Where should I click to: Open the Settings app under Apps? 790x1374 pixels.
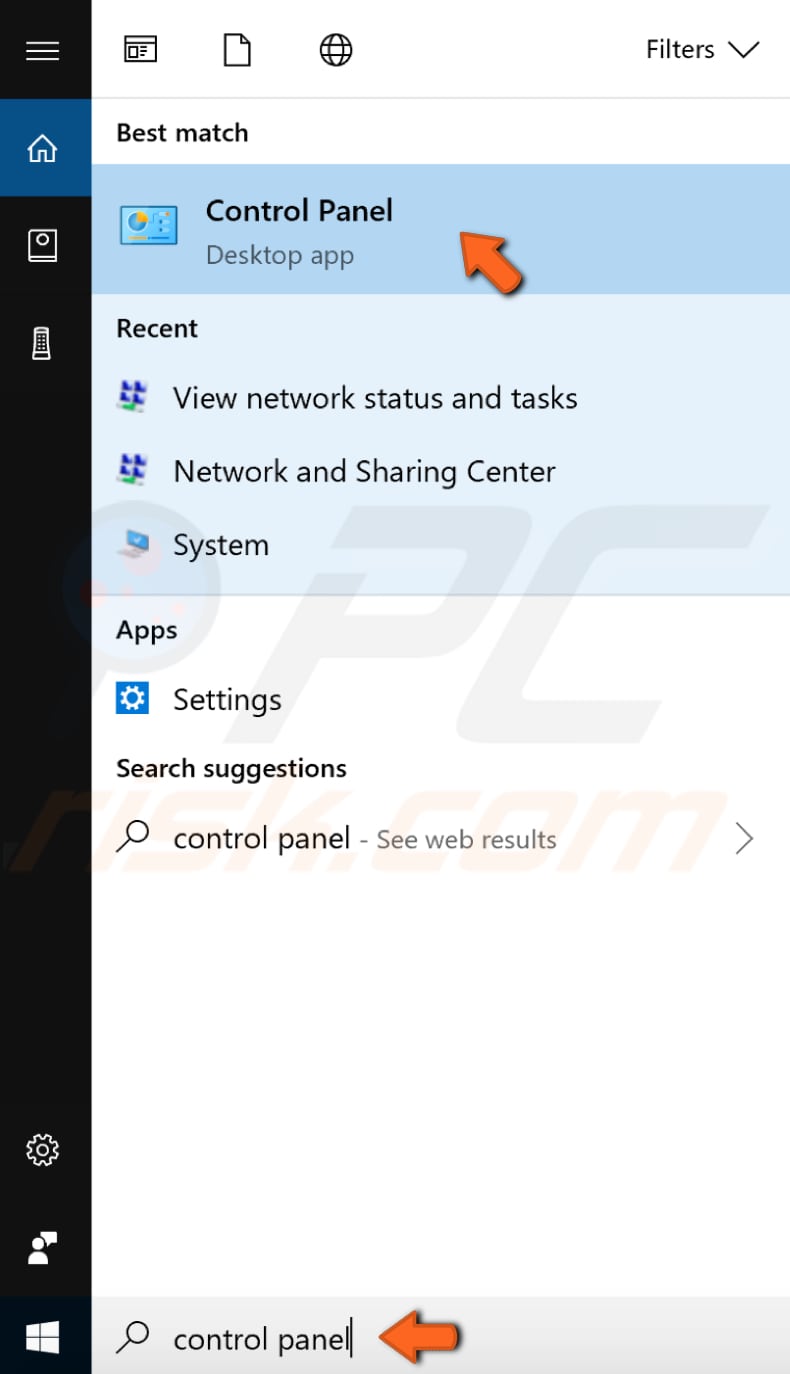click(x=227, y=699)
